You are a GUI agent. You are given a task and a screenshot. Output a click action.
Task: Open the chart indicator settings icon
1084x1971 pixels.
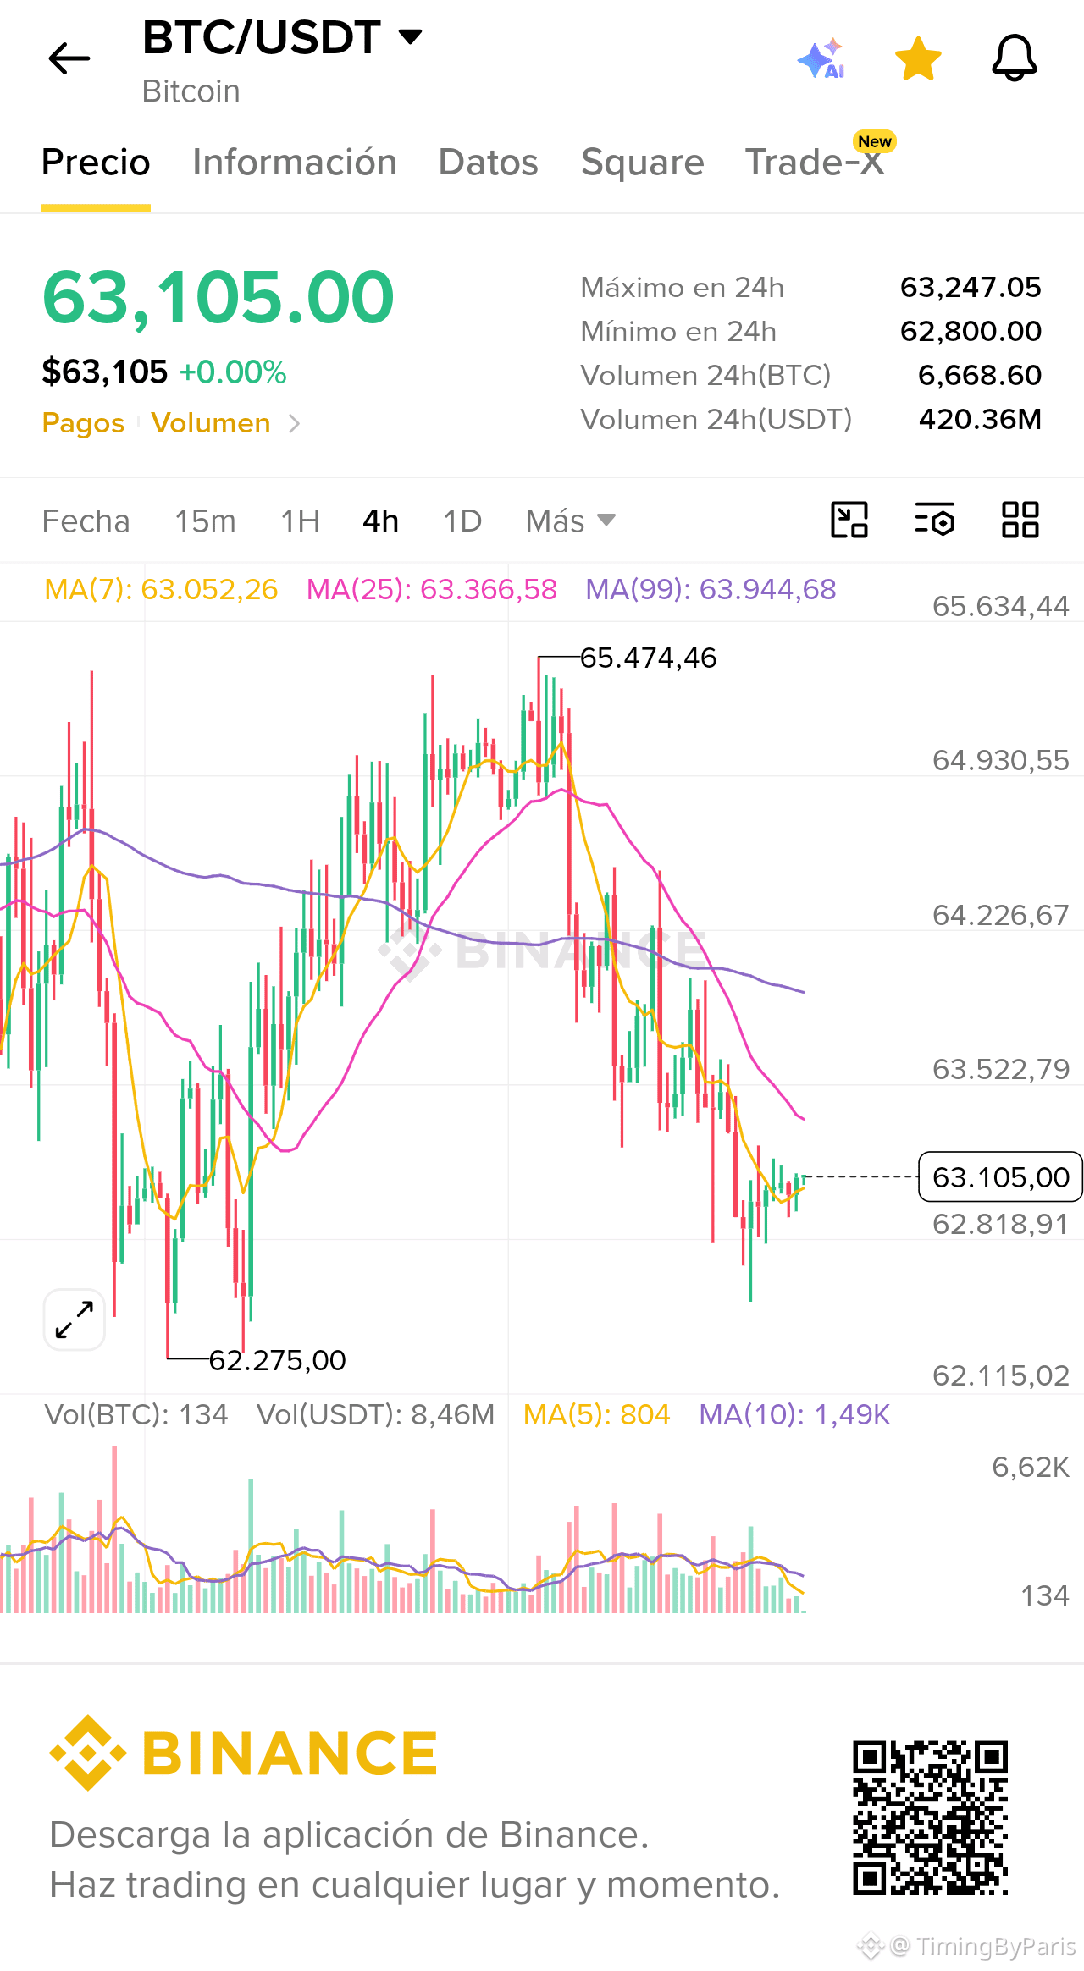[x=934, y=520]
